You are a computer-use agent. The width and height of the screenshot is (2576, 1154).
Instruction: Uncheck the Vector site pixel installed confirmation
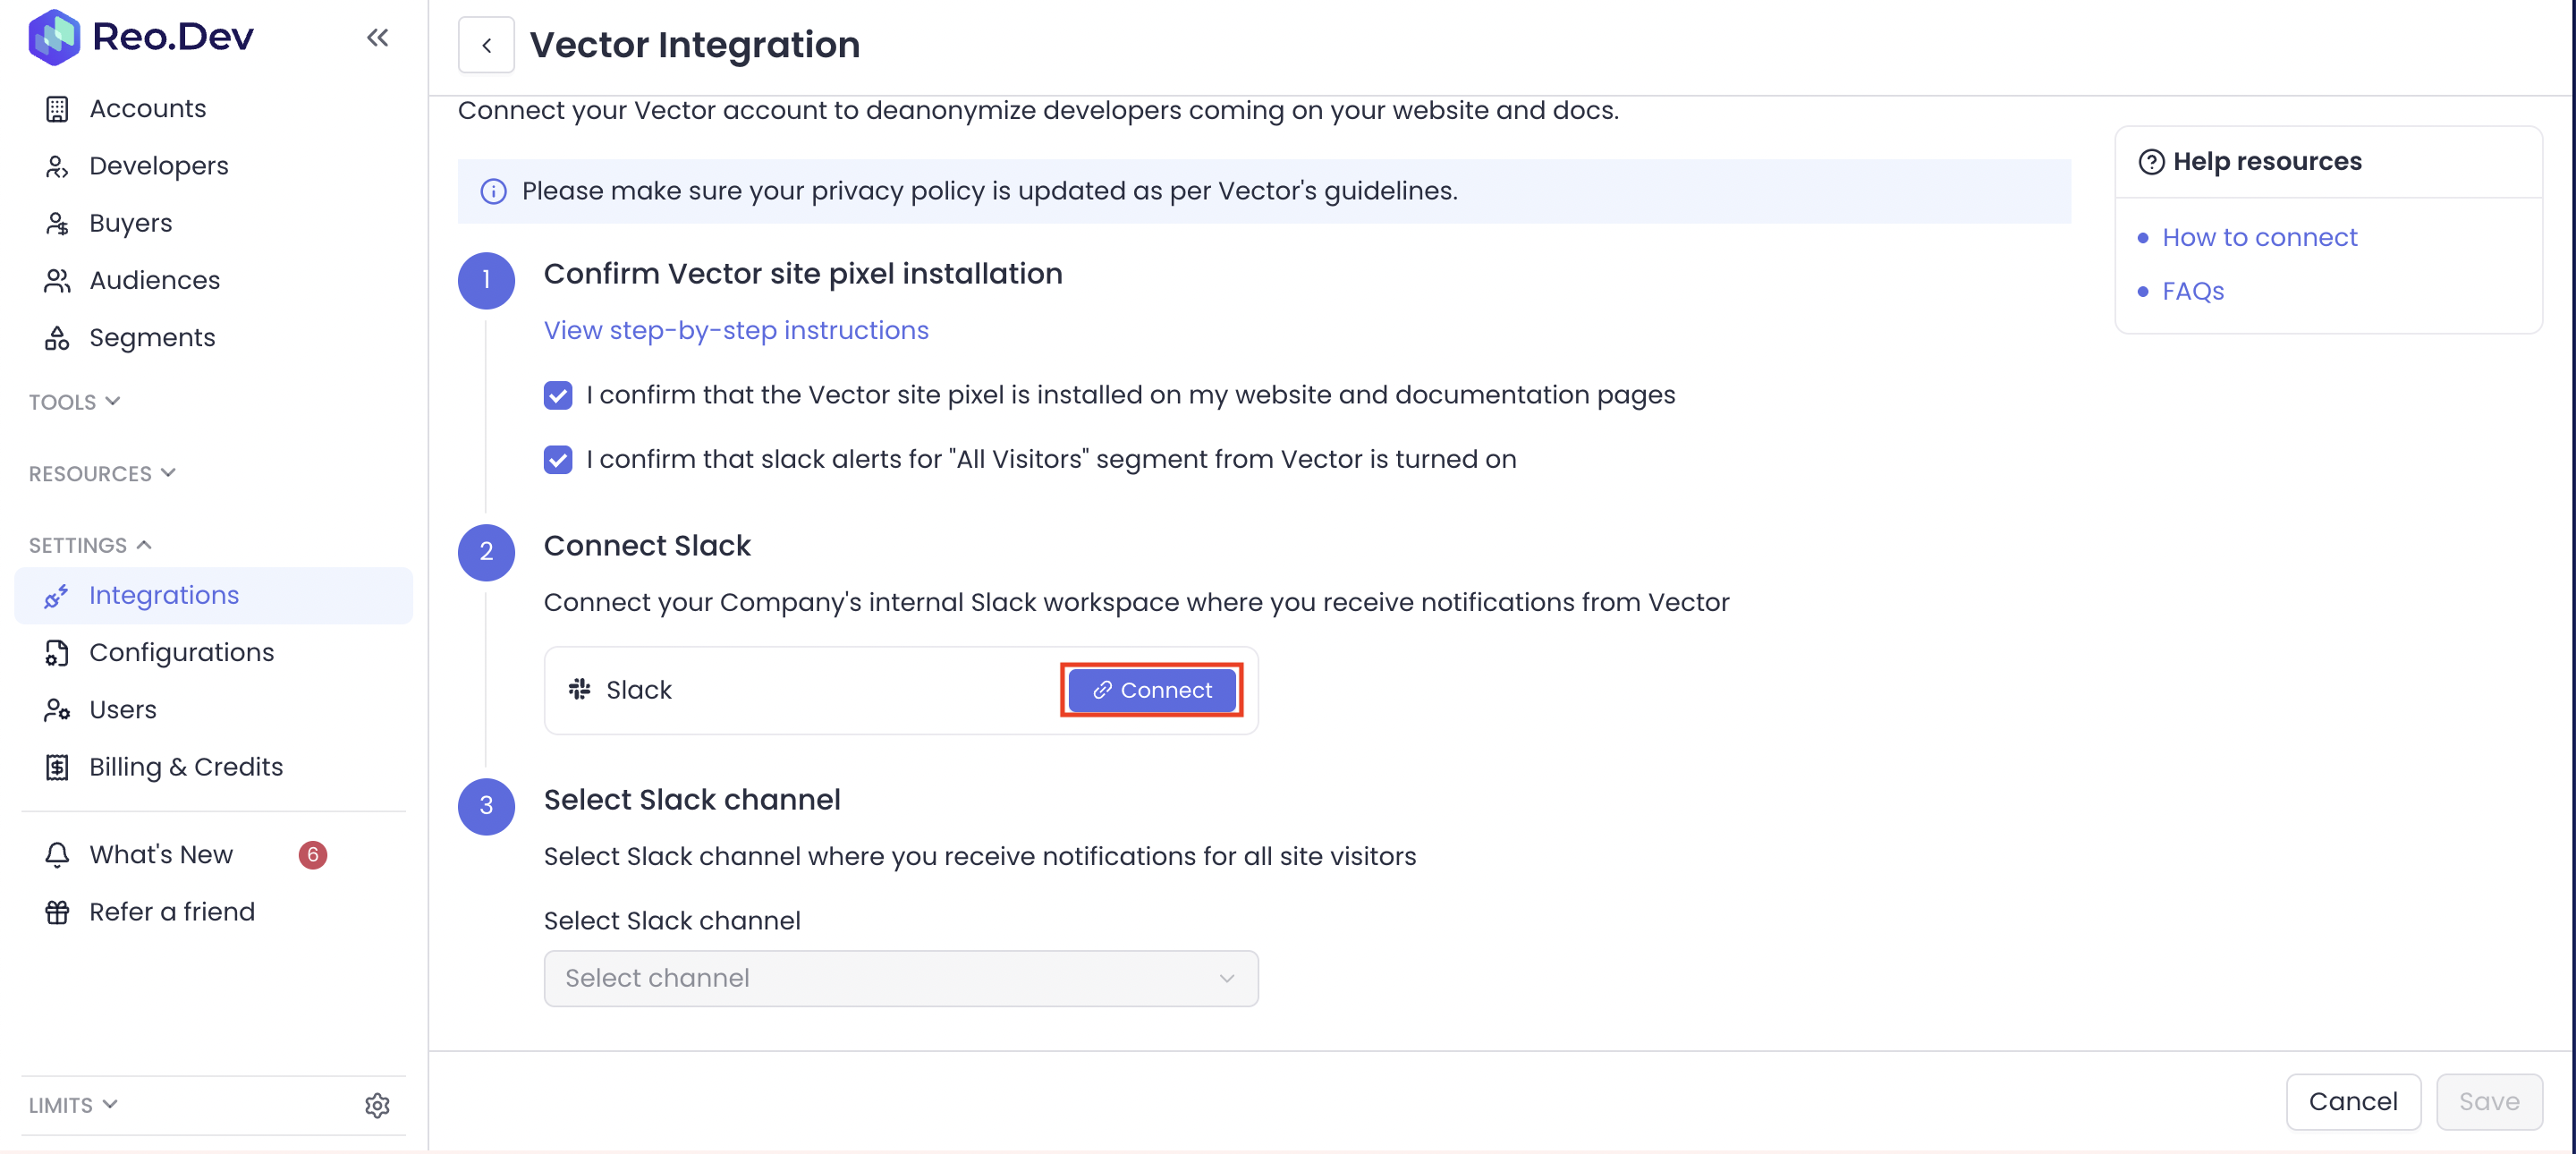[558, 396]
